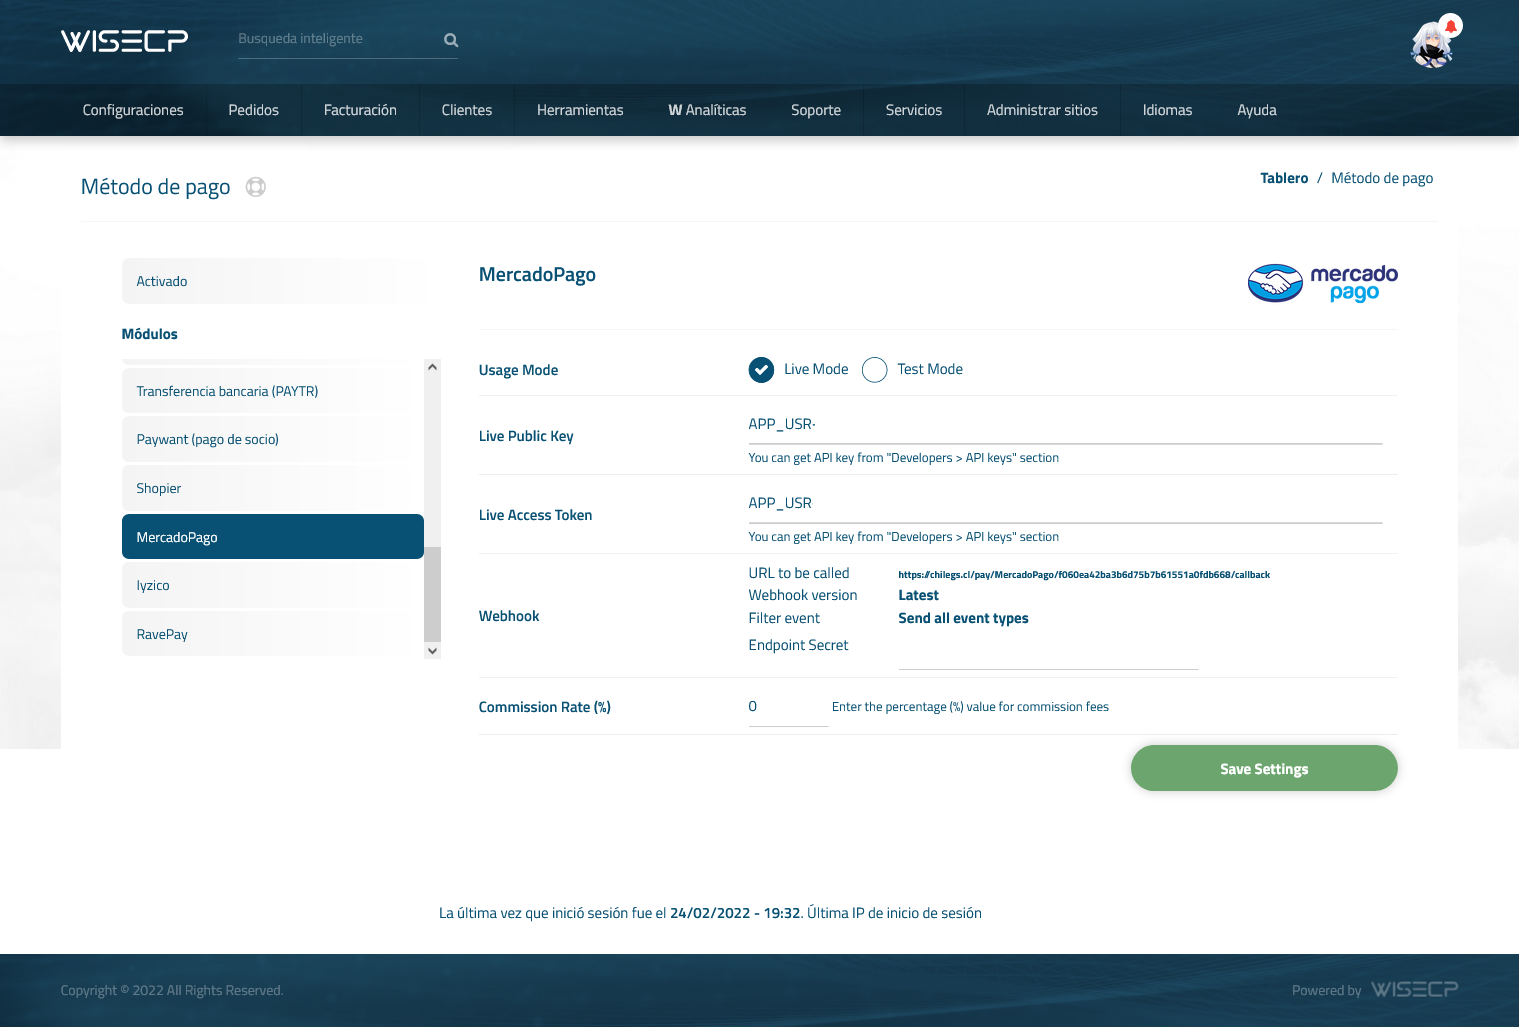The height and width of the screenshot is (1027, 1519).
Task: Click the MercadoPago section heading
Action: click(x=537, y=275)
